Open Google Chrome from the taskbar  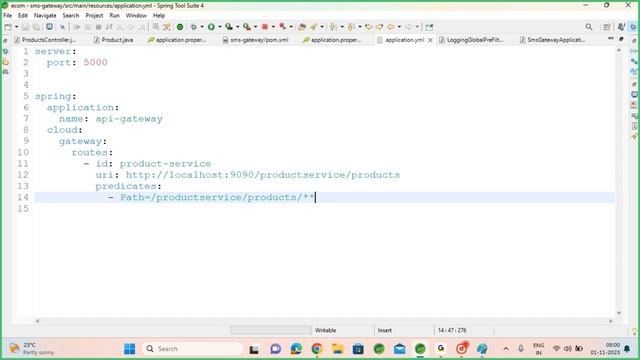[317, 349]
